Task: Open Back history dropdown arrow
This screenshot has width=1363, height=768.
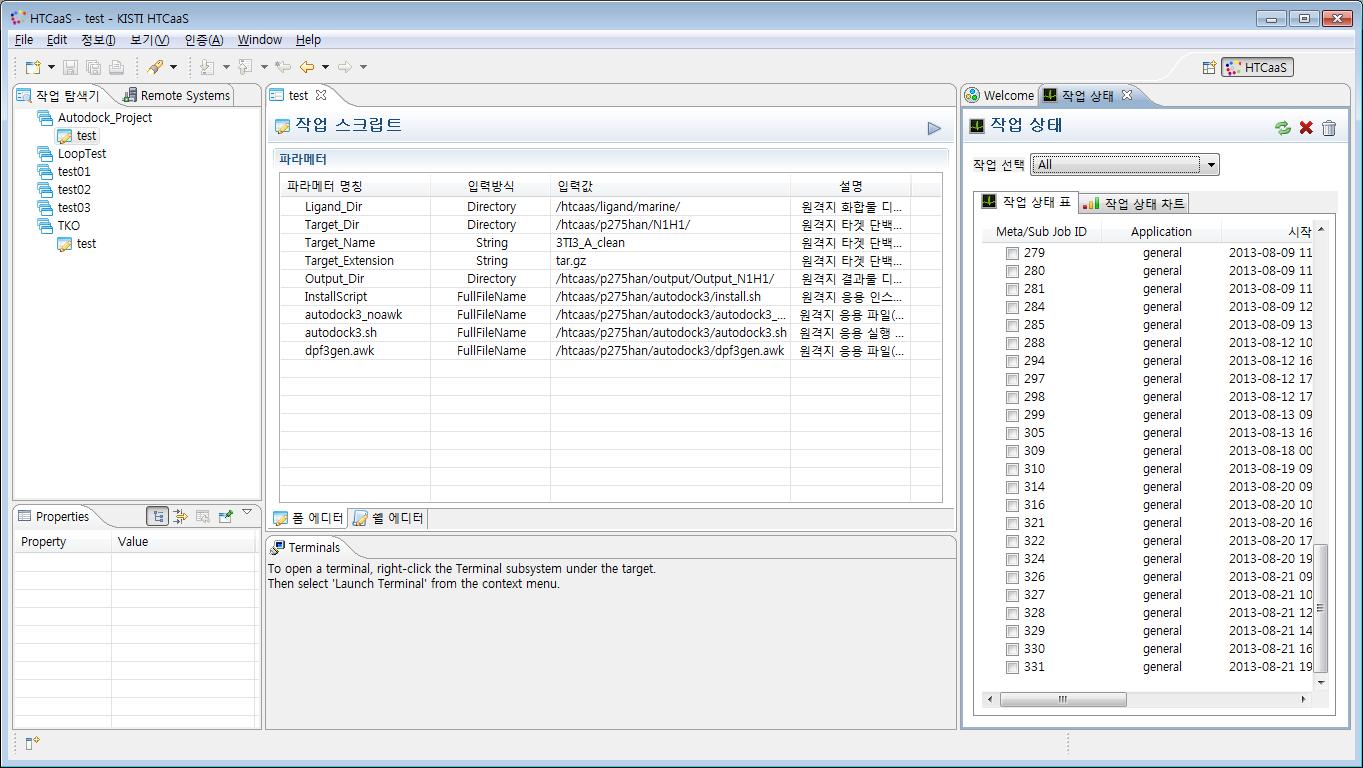Action: (x=325, y=67)
